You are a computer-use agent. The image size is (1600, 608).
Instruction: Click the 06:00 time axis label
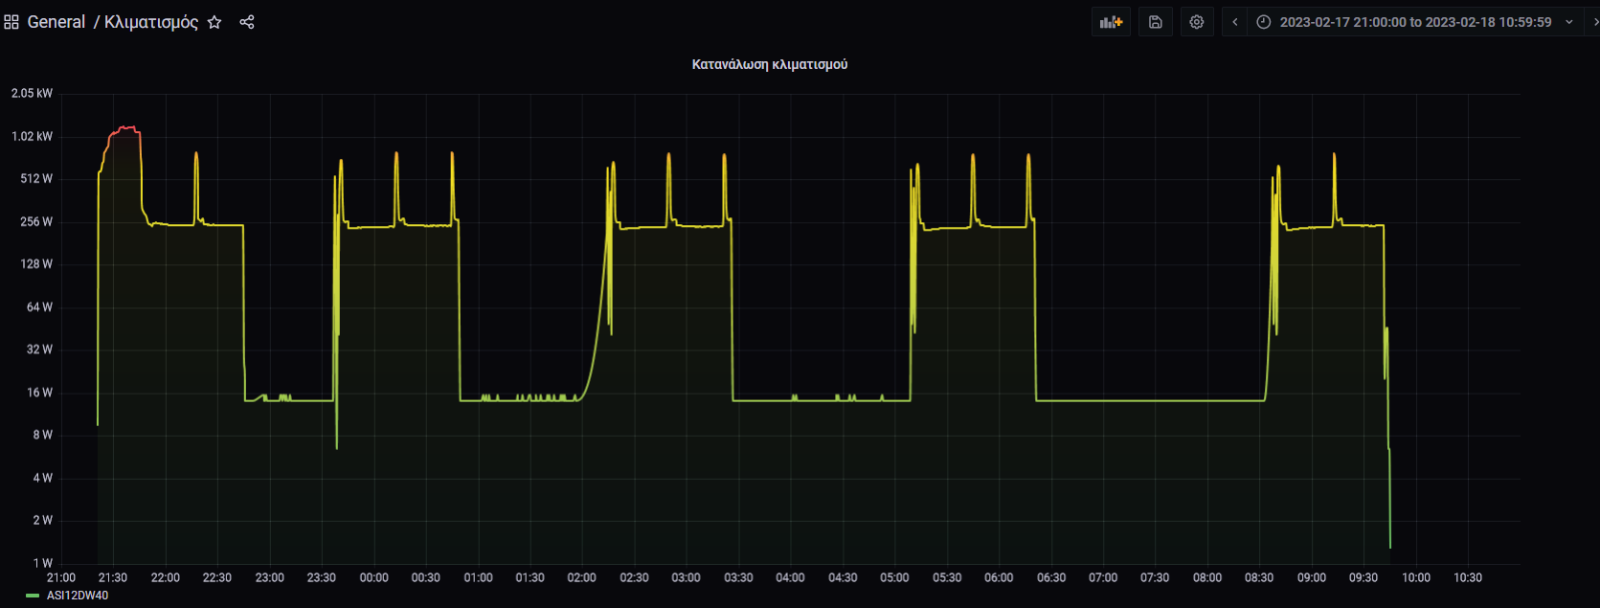pyautogui.click(x=999, y=578)
